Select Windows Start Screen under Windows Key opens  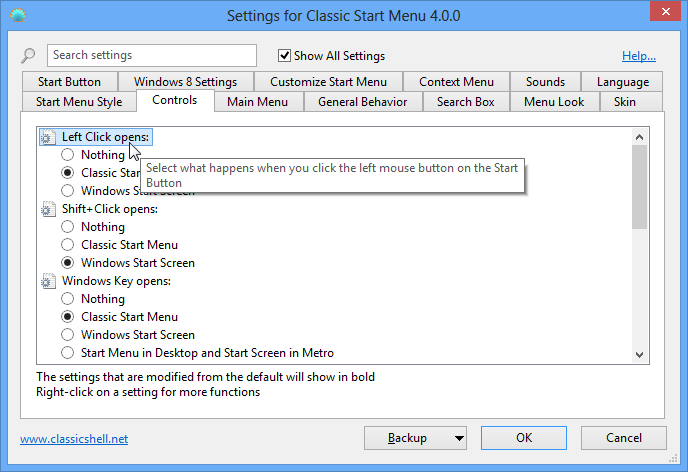click(x=68, y=335)
